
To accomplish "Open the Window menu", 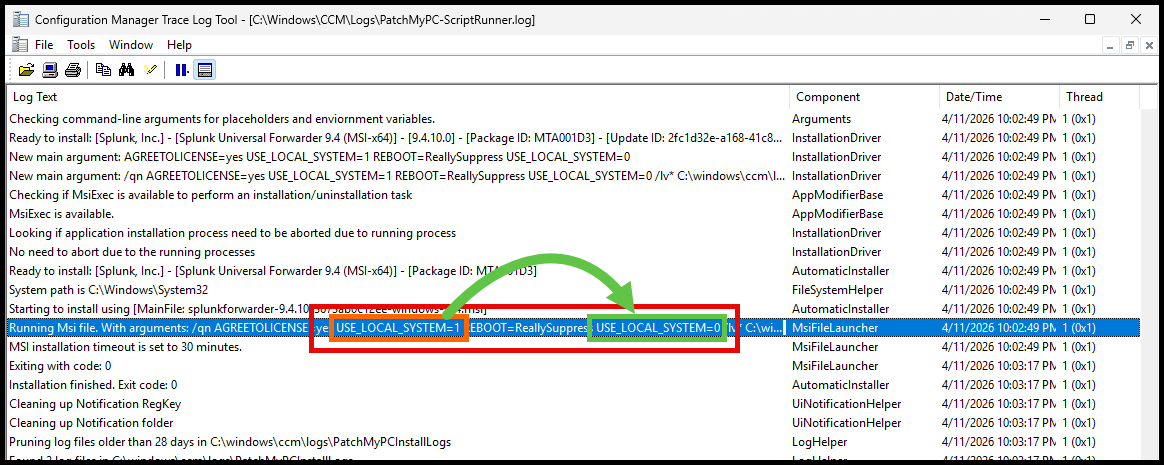I will click(131, 45).
